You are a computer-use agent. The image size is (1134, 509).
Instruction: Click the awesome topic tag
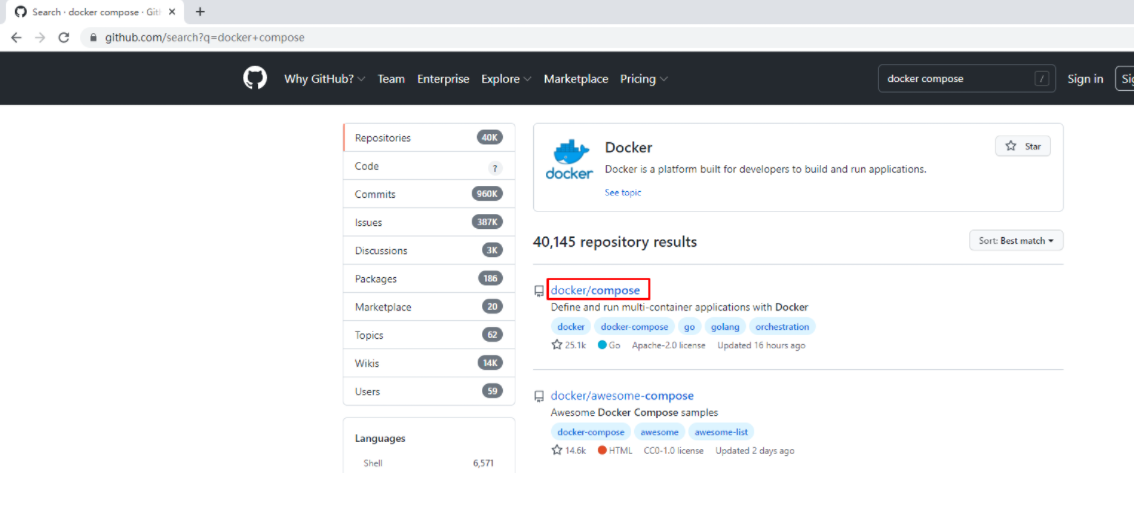click(x=660, y=432)
